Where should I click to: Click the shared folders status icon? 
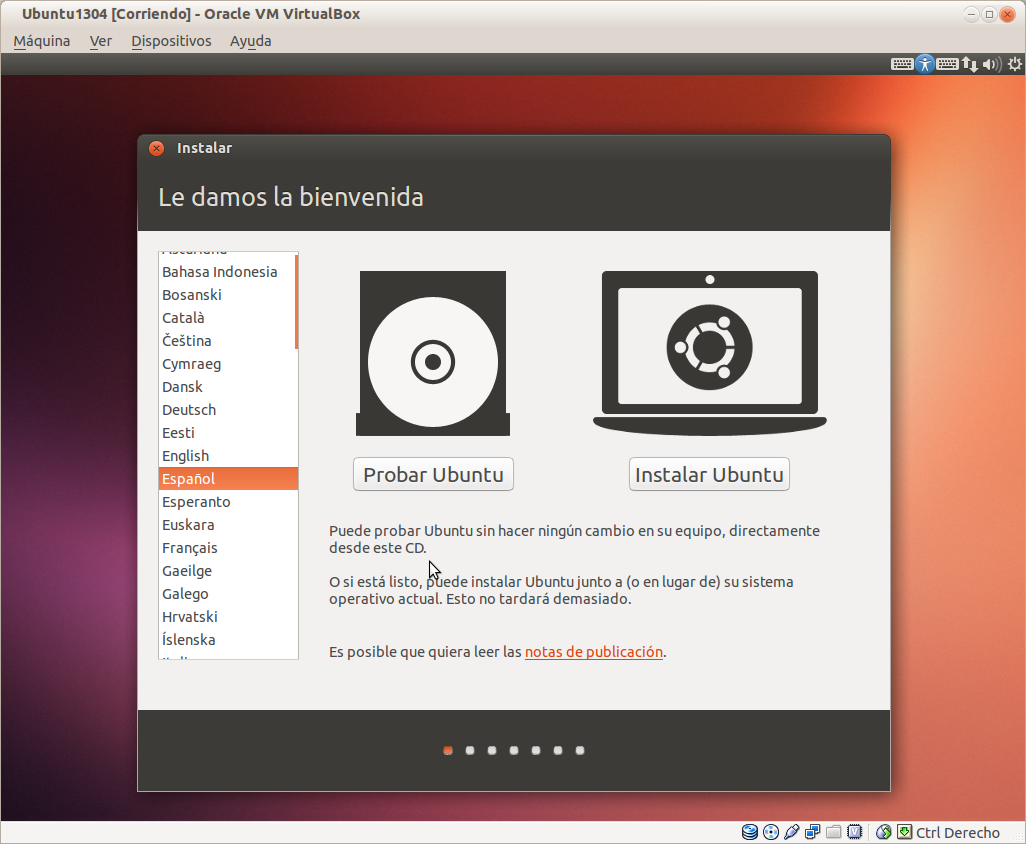834,832
